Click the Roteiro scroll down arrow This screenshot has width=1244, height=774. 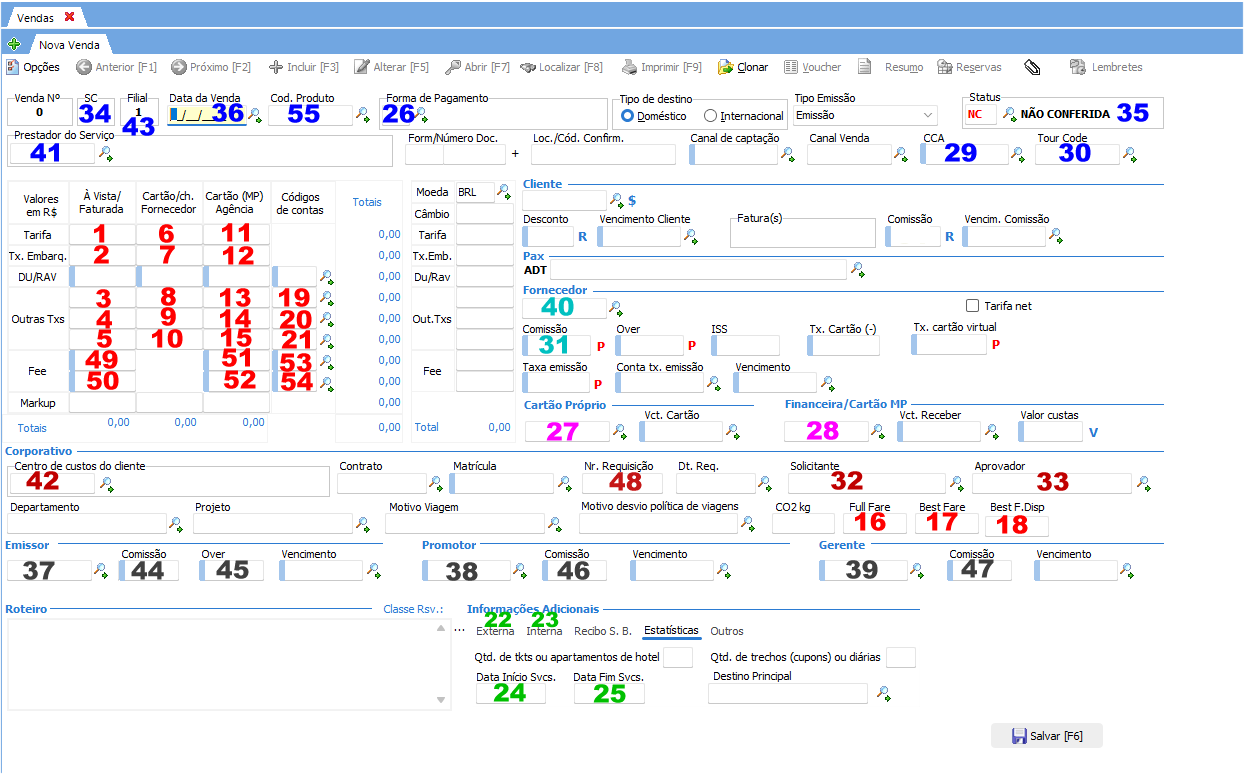click(x=443, y=701)
